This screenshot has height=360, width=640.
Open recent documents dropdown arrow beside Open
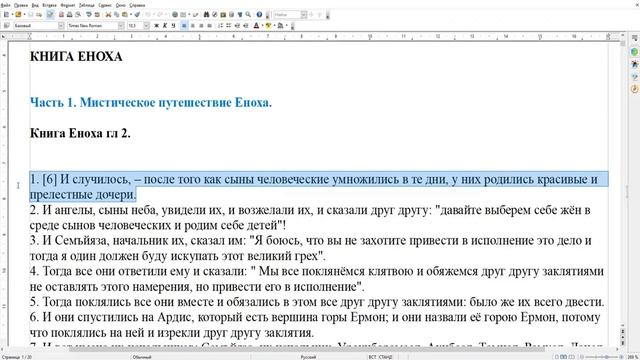tap(24, 15)
